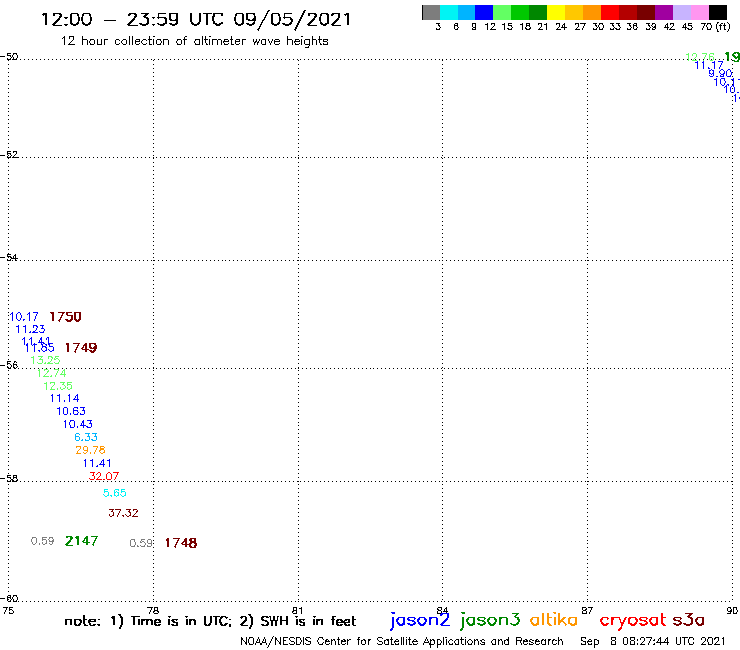740x650 pixels.
Task: Click the longitude axis label 81
Action: [x=298, y=611]
